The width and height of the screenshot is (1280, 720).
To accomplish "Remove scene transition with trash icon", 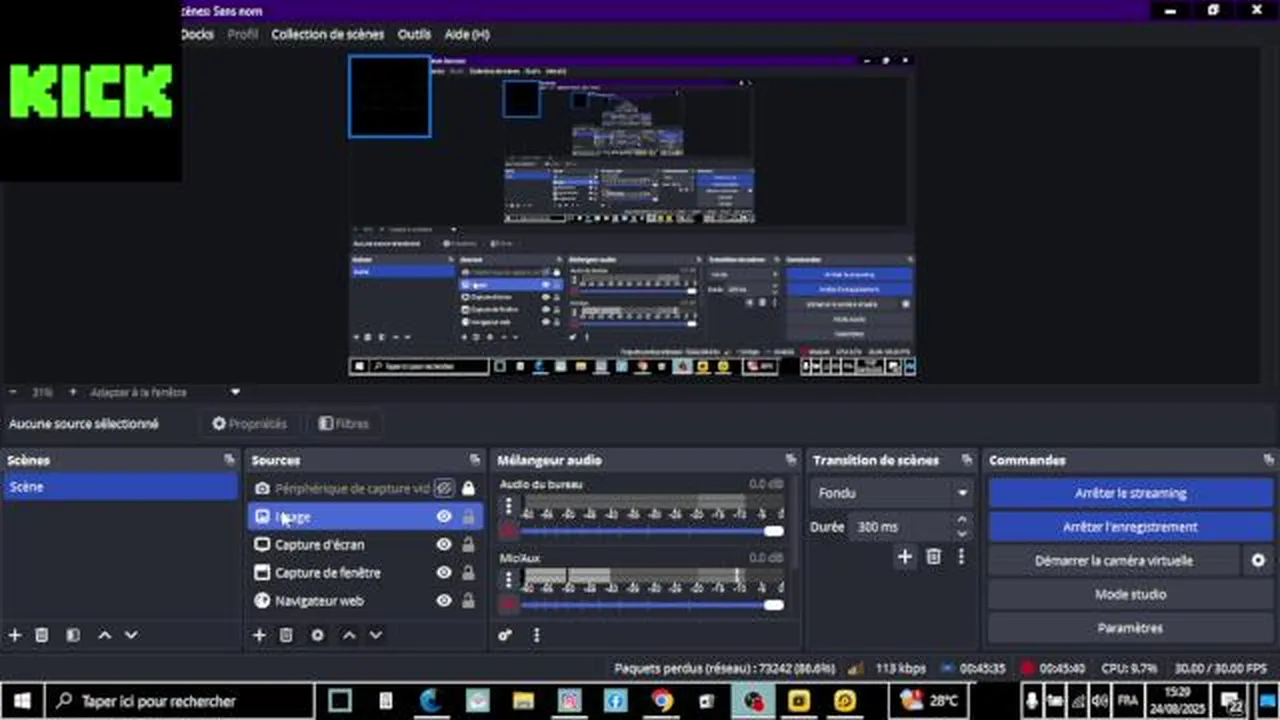I will 933,557.
